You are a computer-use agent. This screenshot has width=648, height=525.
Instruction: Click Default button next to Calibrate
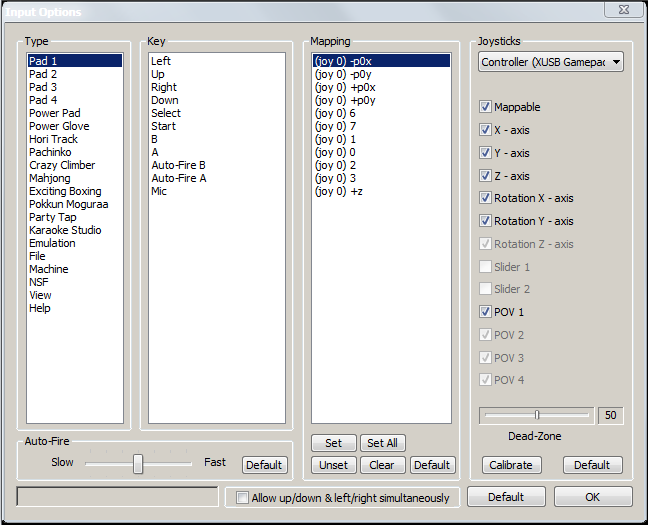592,465
